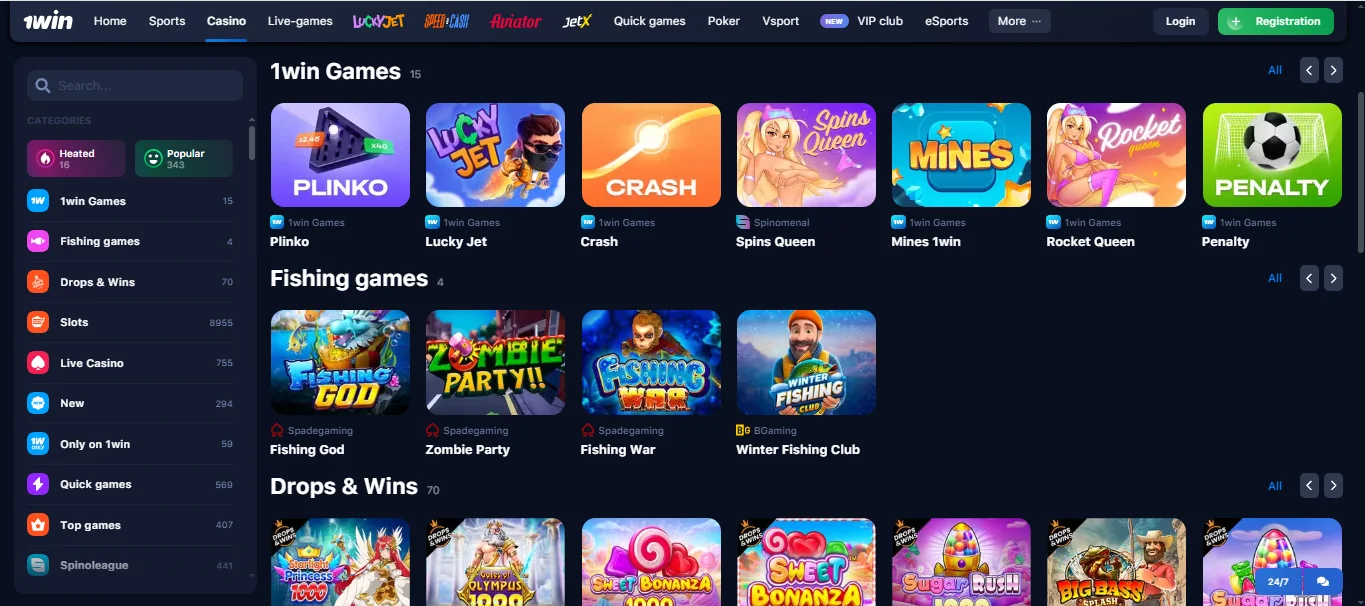Advance the Drops & Wins carousel forward
The image size is (1365, 606).
tap(1333, 486)
